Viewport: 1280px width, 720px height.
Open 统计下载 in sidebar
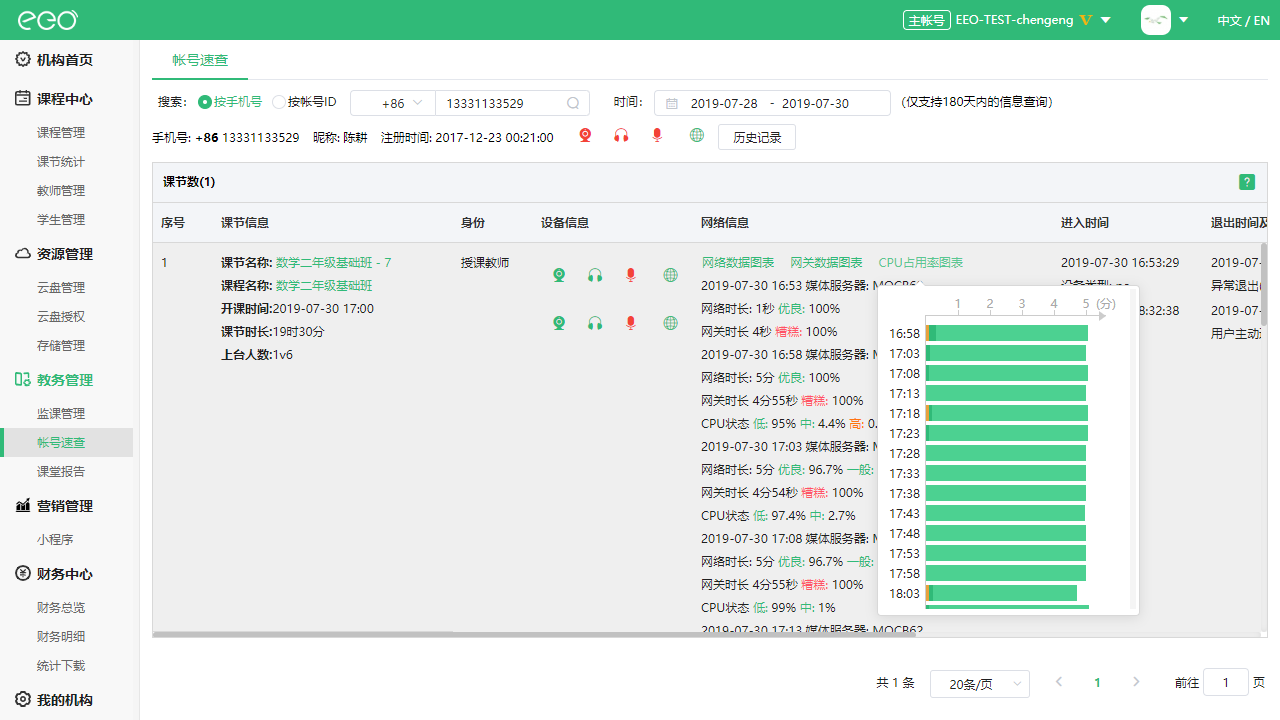pos(61,666)
